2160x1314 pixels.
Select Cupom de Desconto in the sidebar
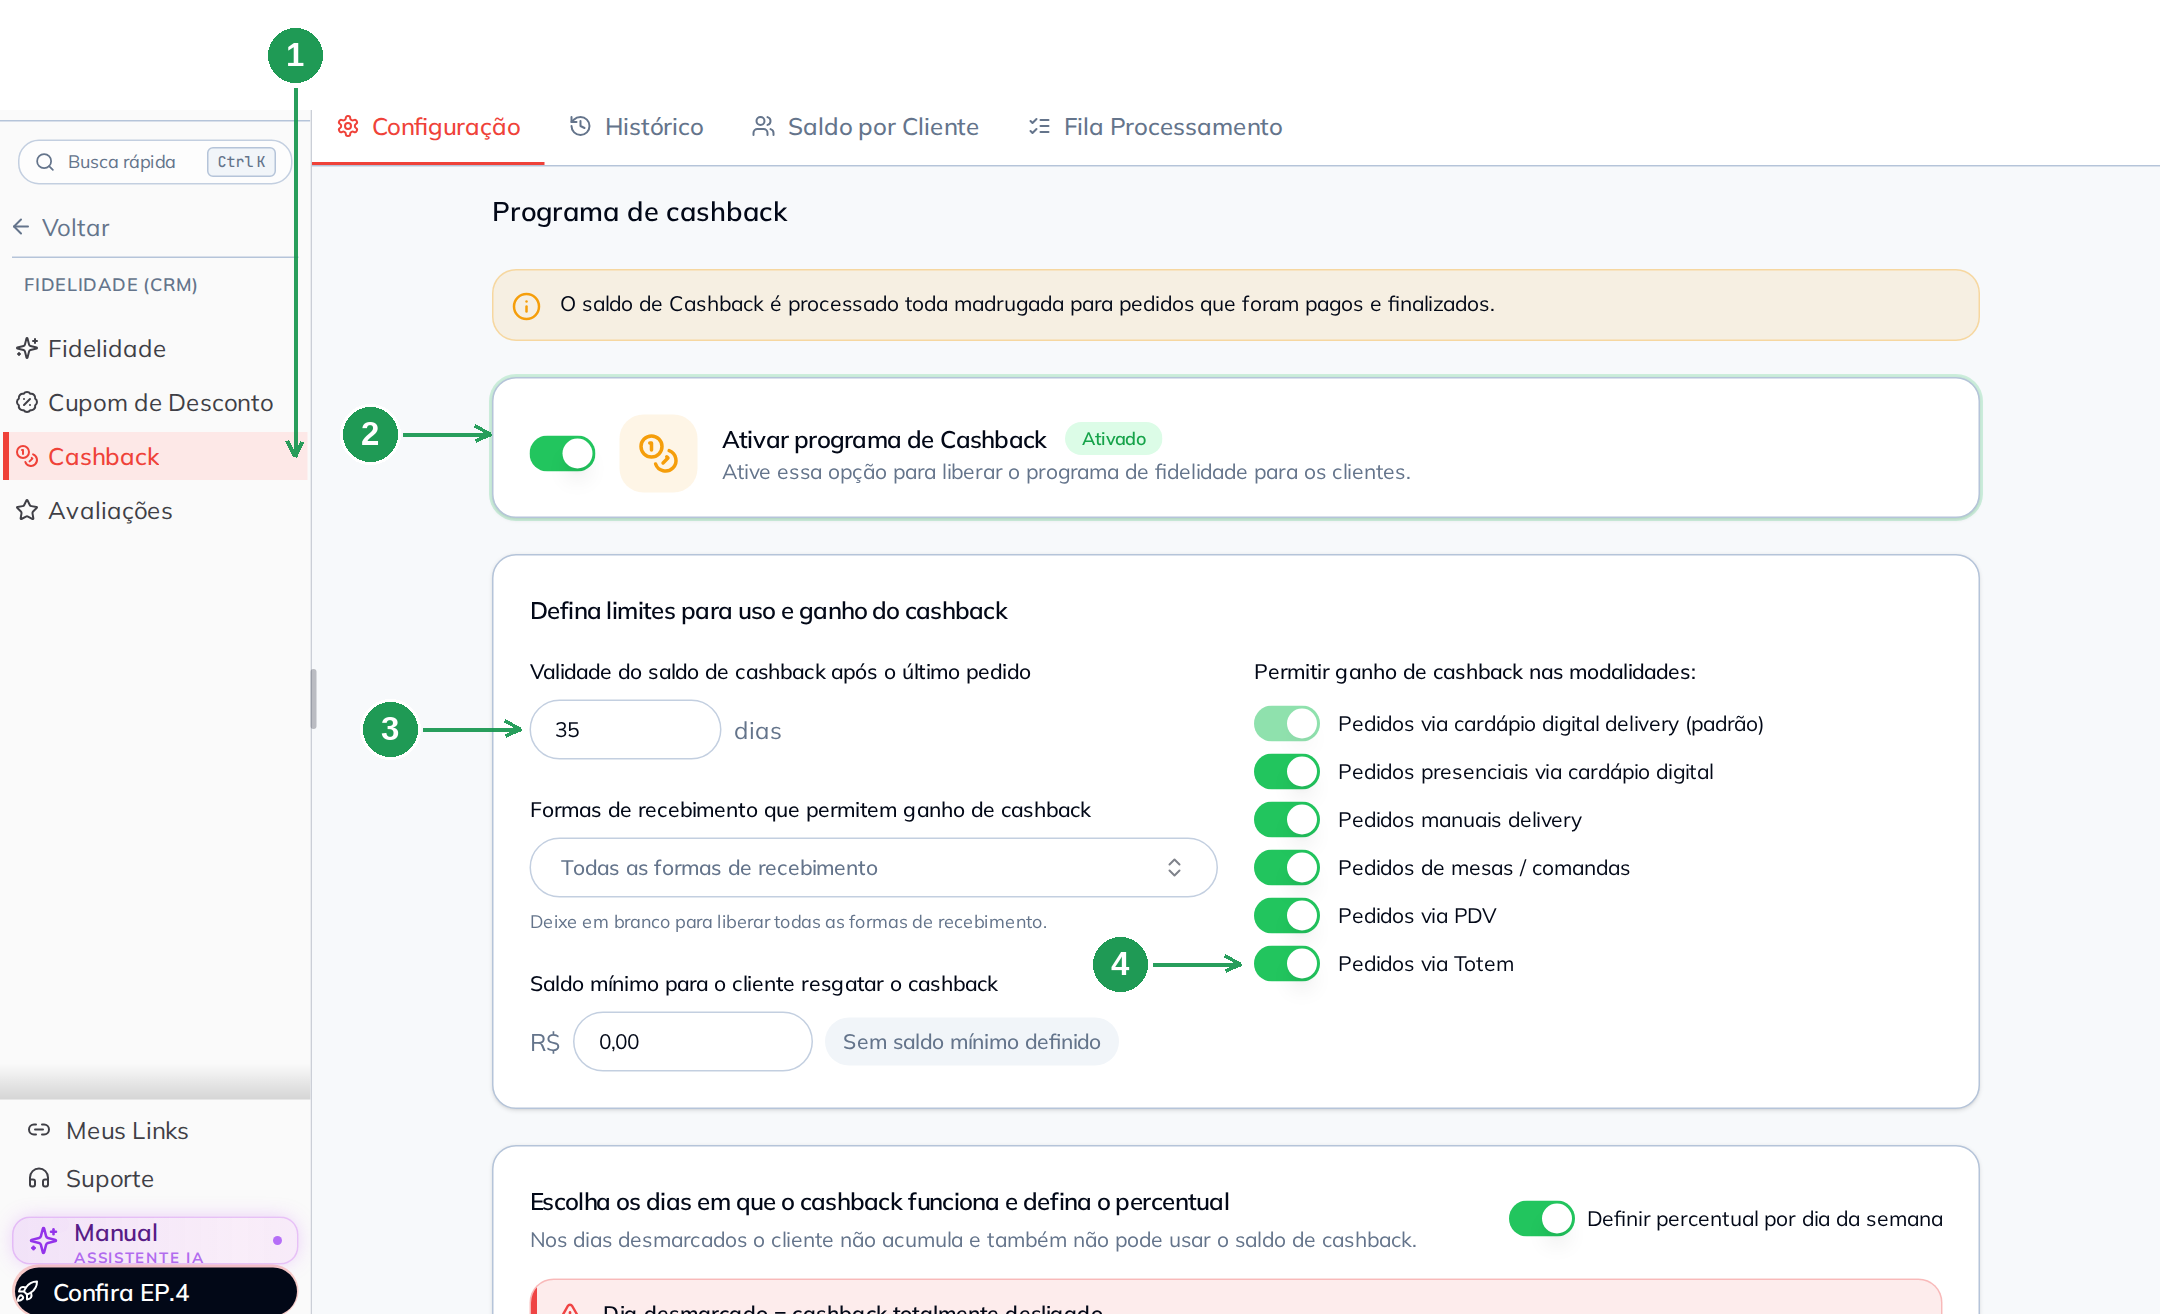pos(153,402)
